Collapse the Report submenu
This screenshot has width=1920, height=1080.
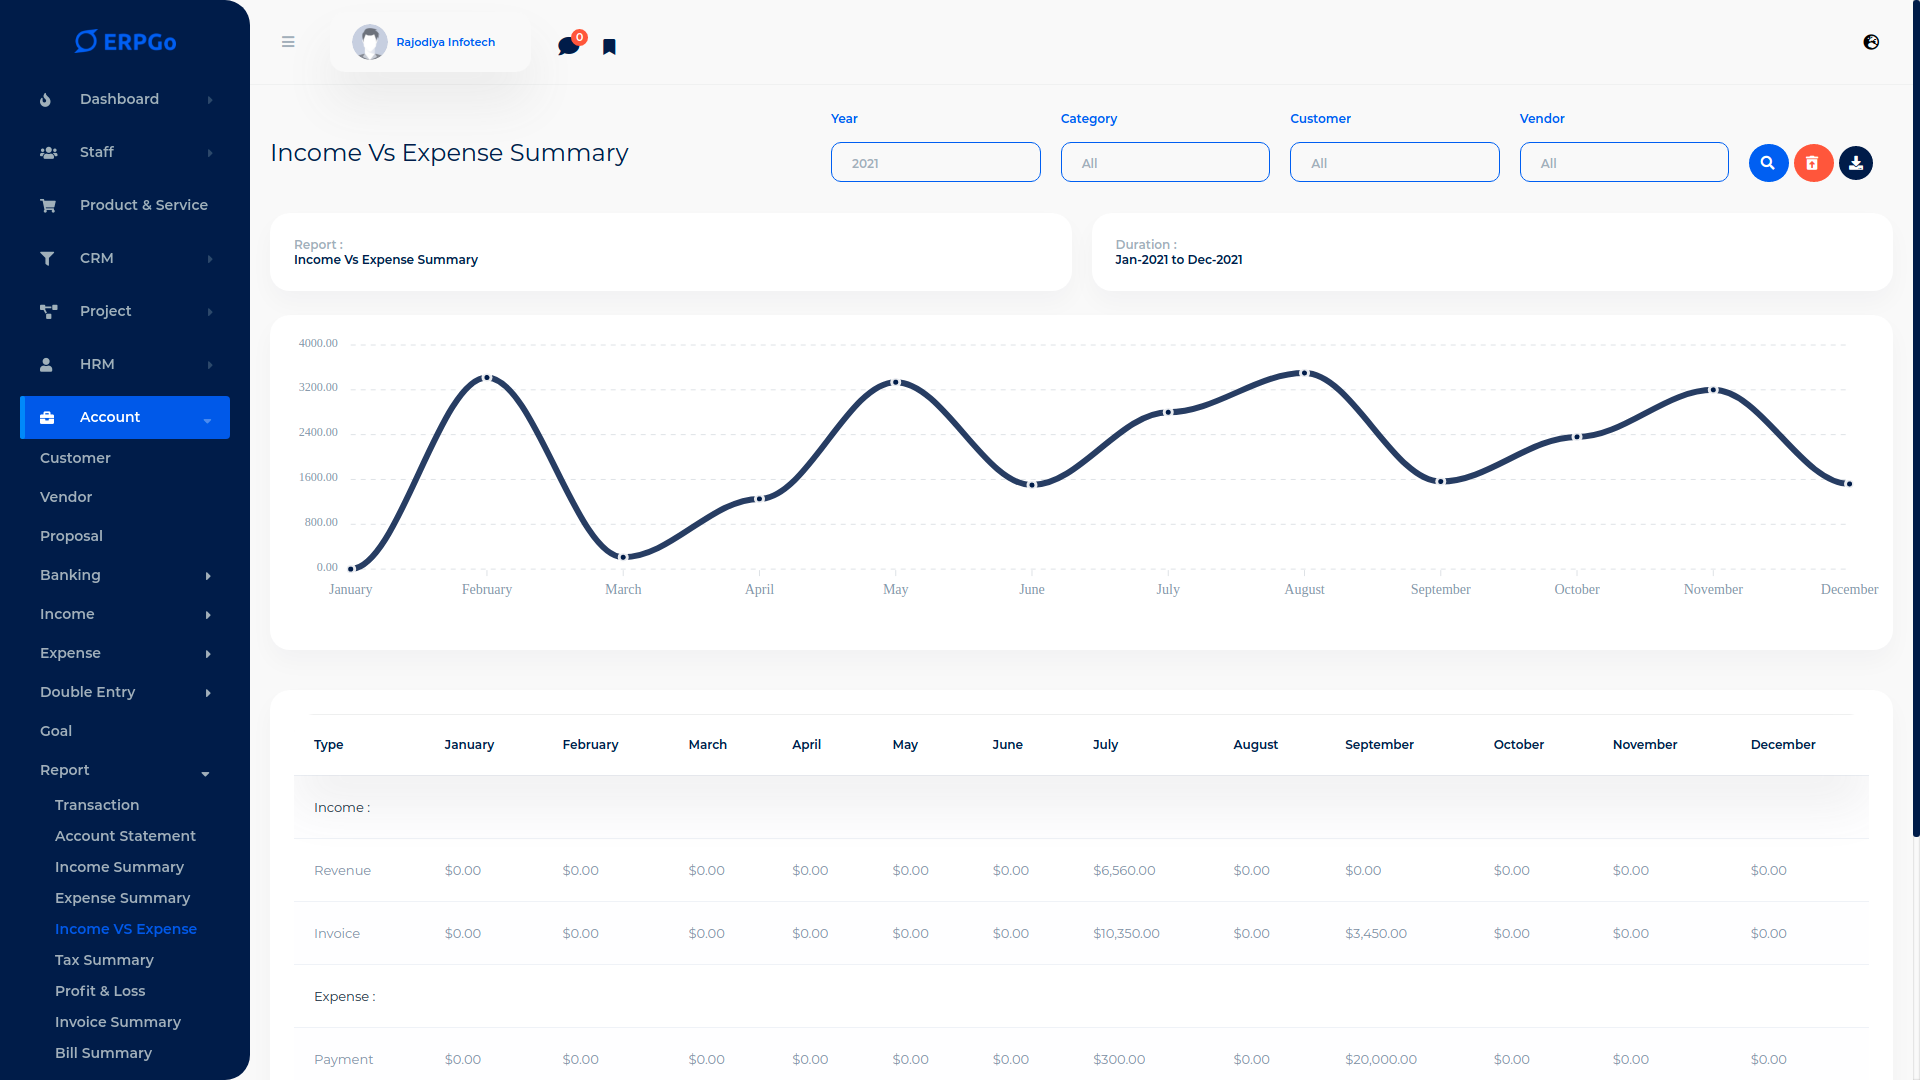(x=125, y=770)
